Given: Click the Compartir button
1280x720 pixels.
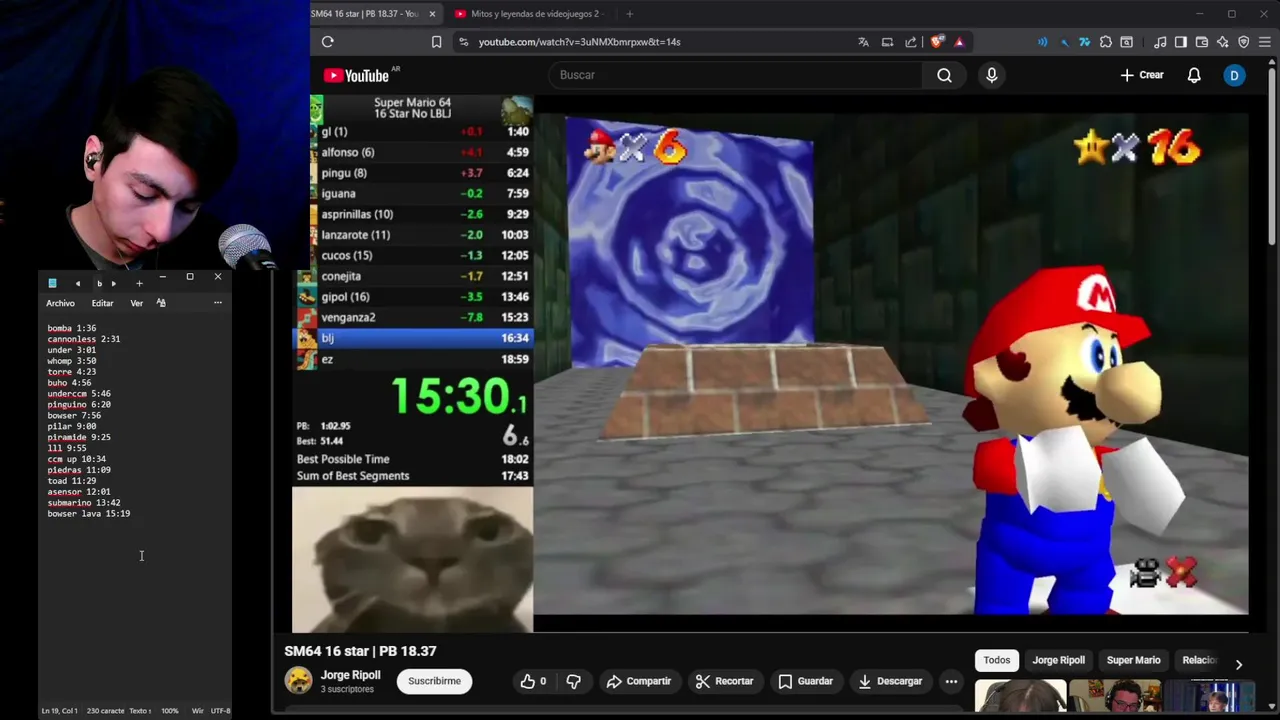Looking at the screenshot, I should 639,681.
